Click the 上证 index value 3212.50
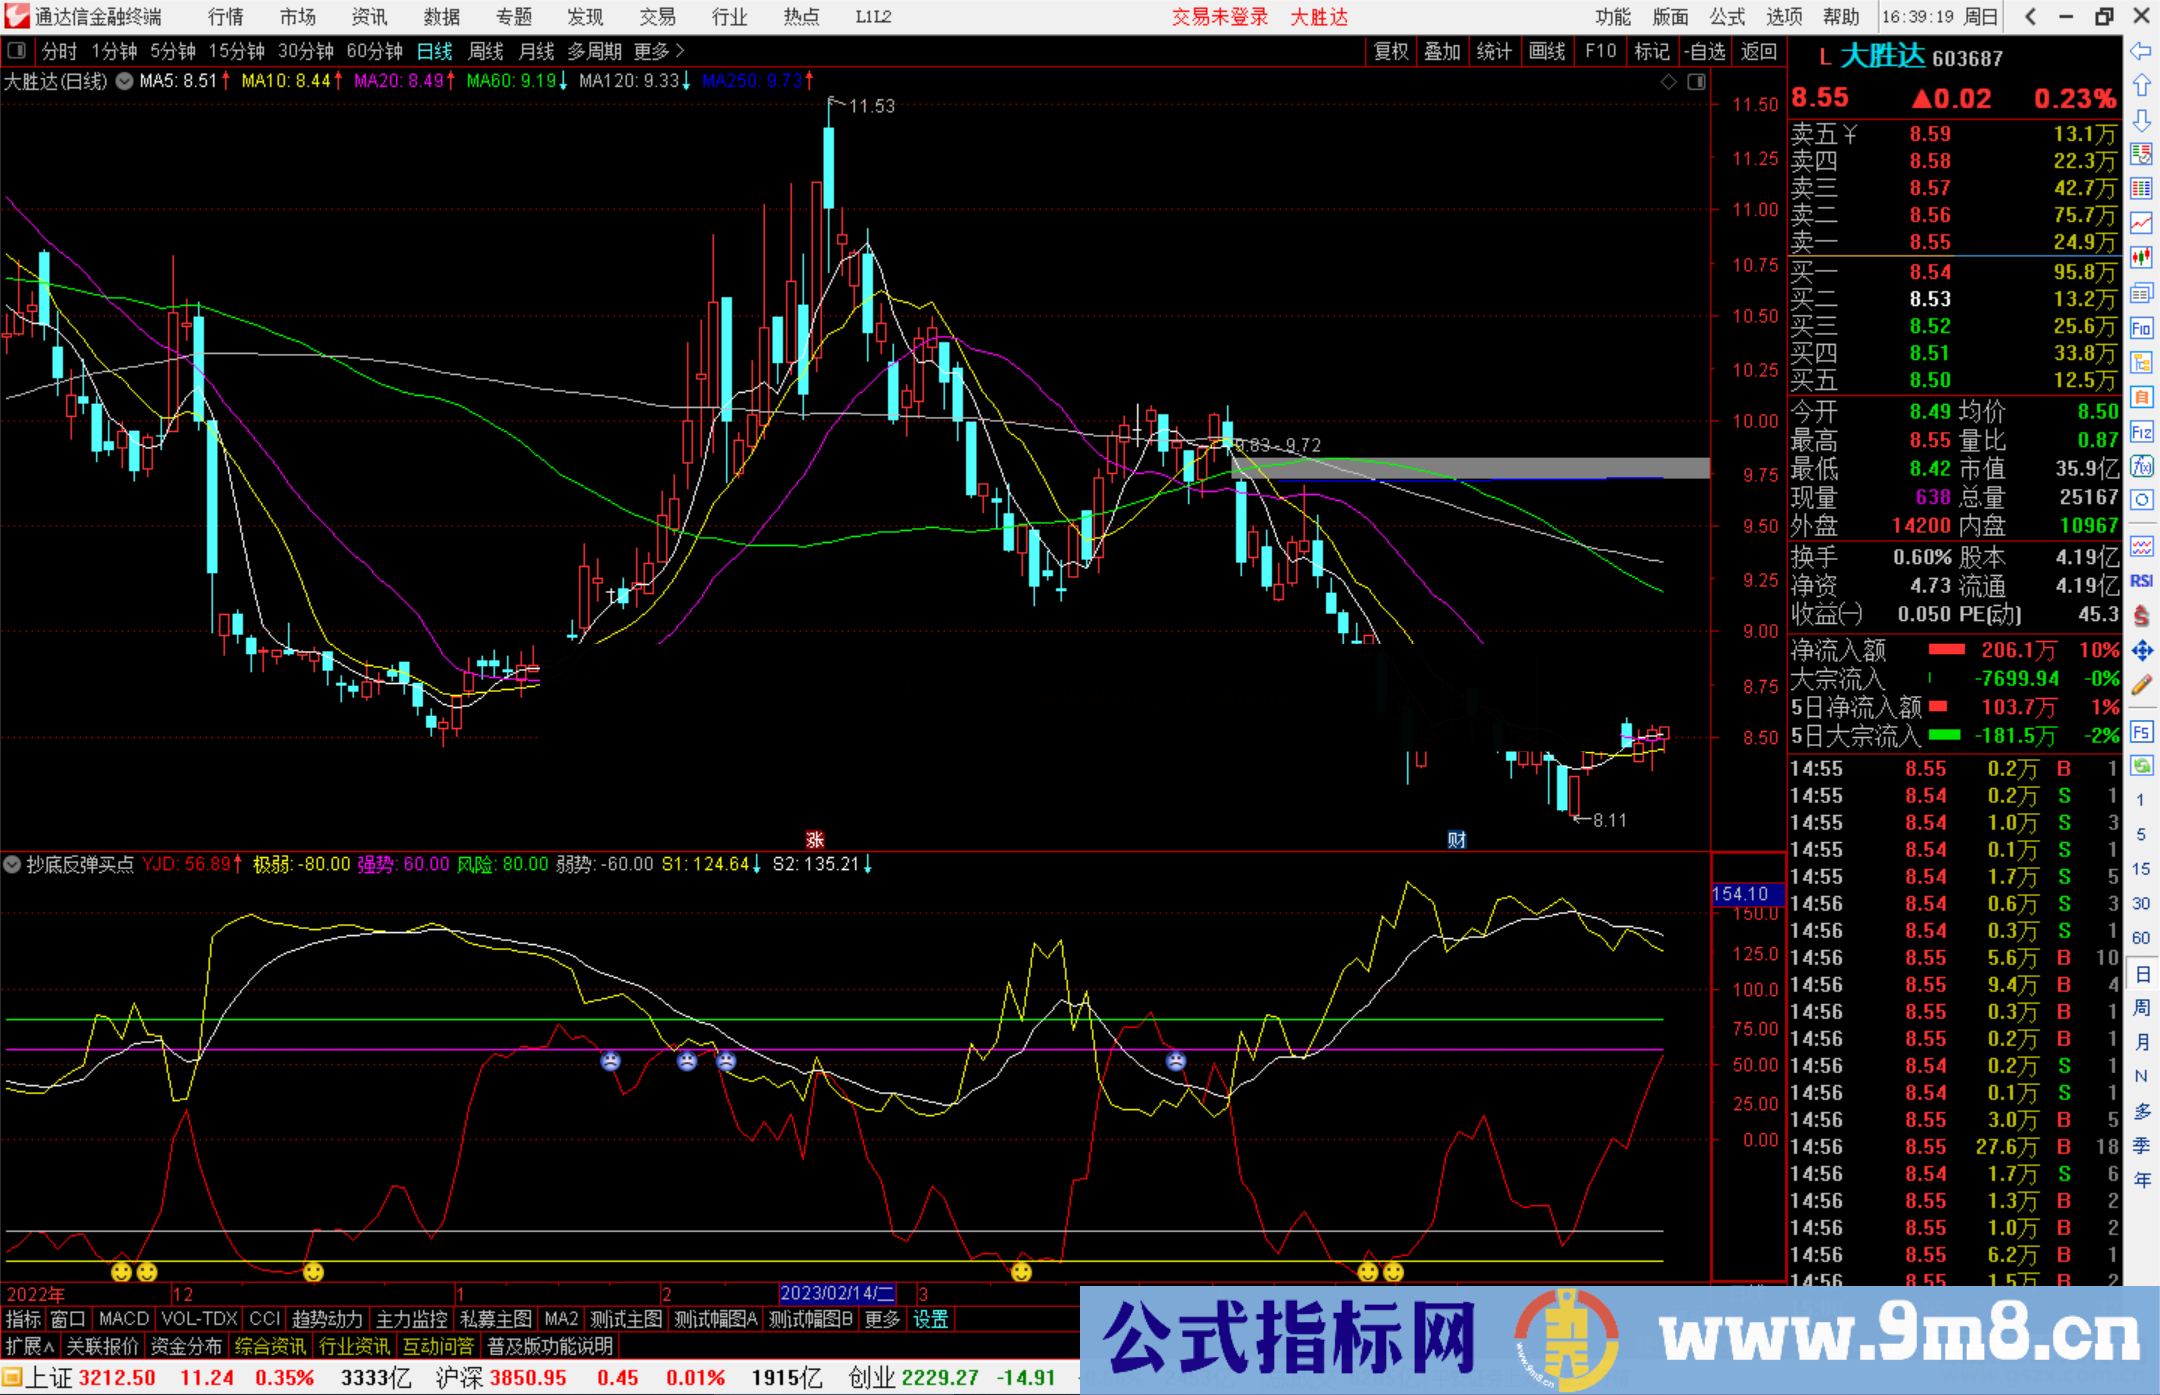Screen dimensions: 2160x1395 (x=117, y=1377)
